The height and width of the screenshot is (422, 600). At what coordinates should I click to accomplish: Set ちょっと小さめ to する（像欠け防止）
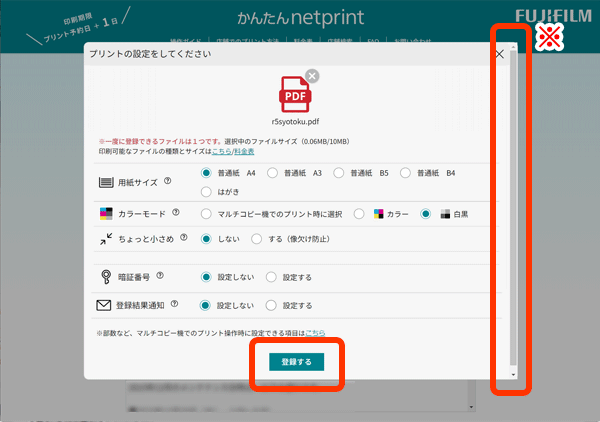click(256, 239)
